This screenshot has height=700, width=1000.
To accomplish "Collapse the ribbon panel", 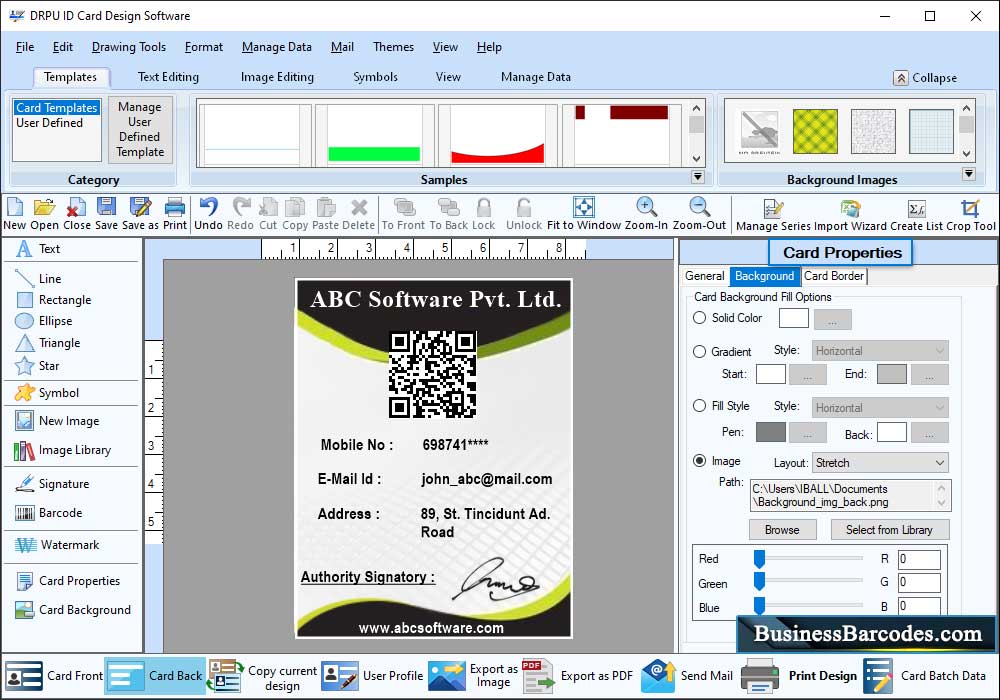I will tap(925, 78).
